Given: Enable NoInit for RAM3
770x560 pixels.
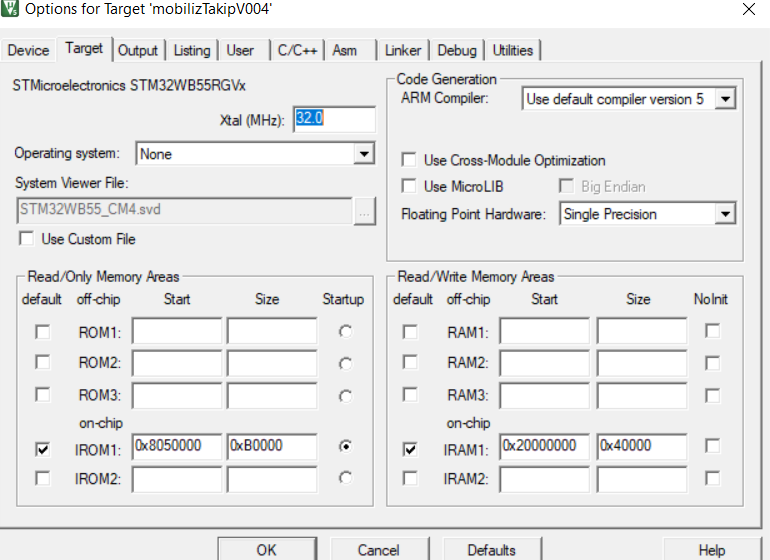Looking at the screenshot, I should pyautogui.click(x=713, y=395).
